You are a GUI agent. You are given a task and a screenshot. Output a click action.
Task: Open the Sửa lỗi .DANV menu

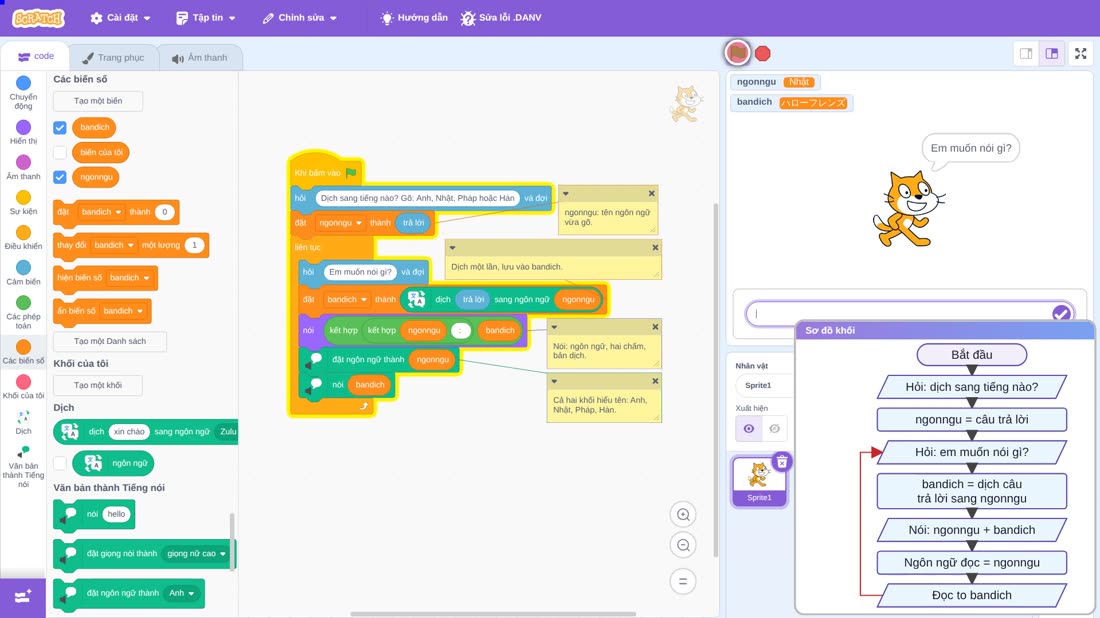tap(501, 18)
